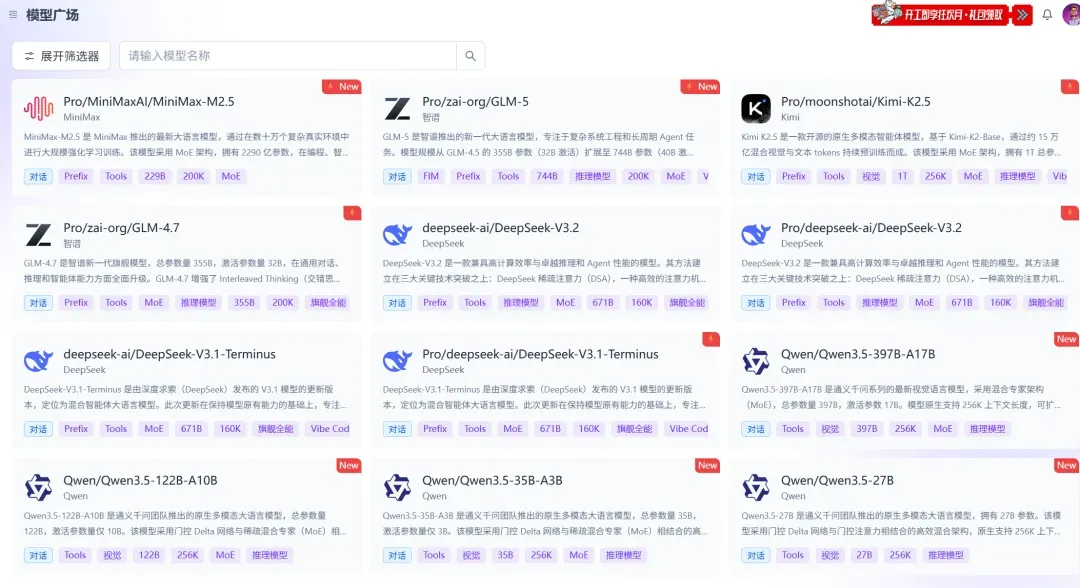Open the notification bell

click(1047, 14)
